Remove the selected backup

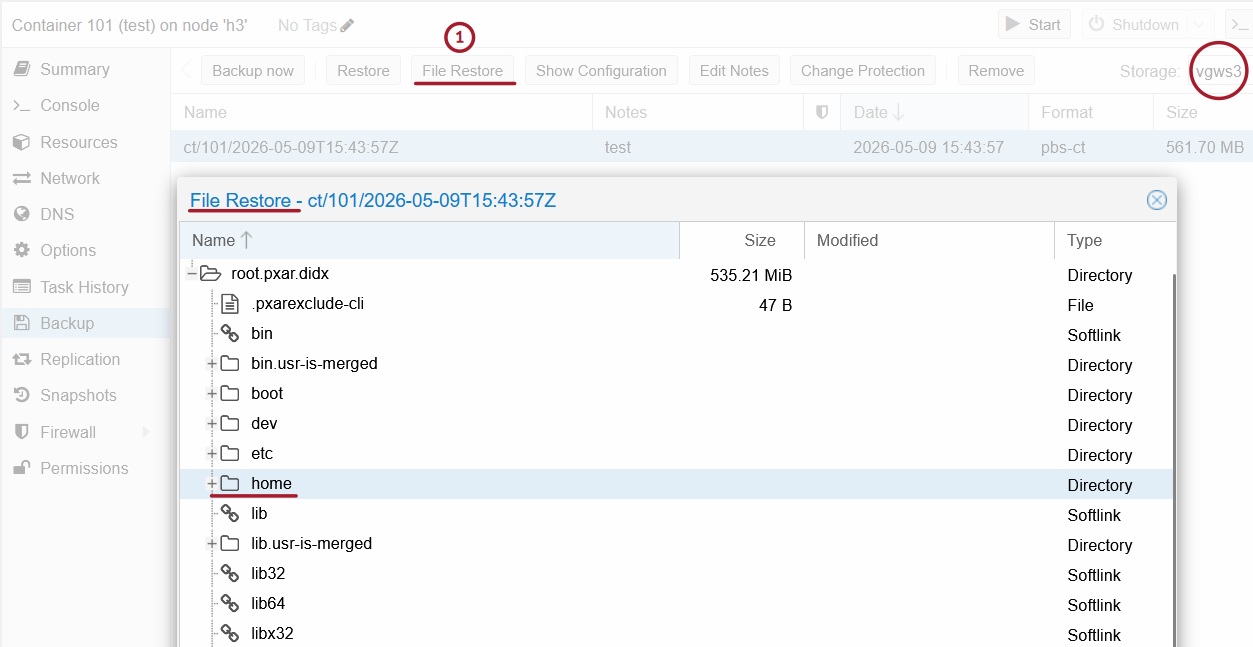996,71
